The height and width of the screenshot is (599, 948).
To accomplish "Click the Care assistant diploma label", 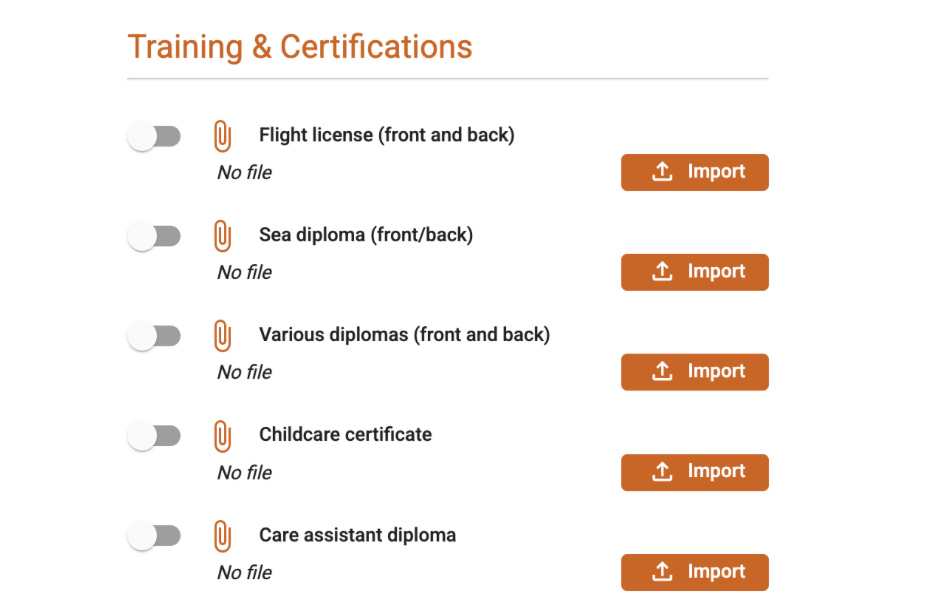I will [x=357, y=535].
